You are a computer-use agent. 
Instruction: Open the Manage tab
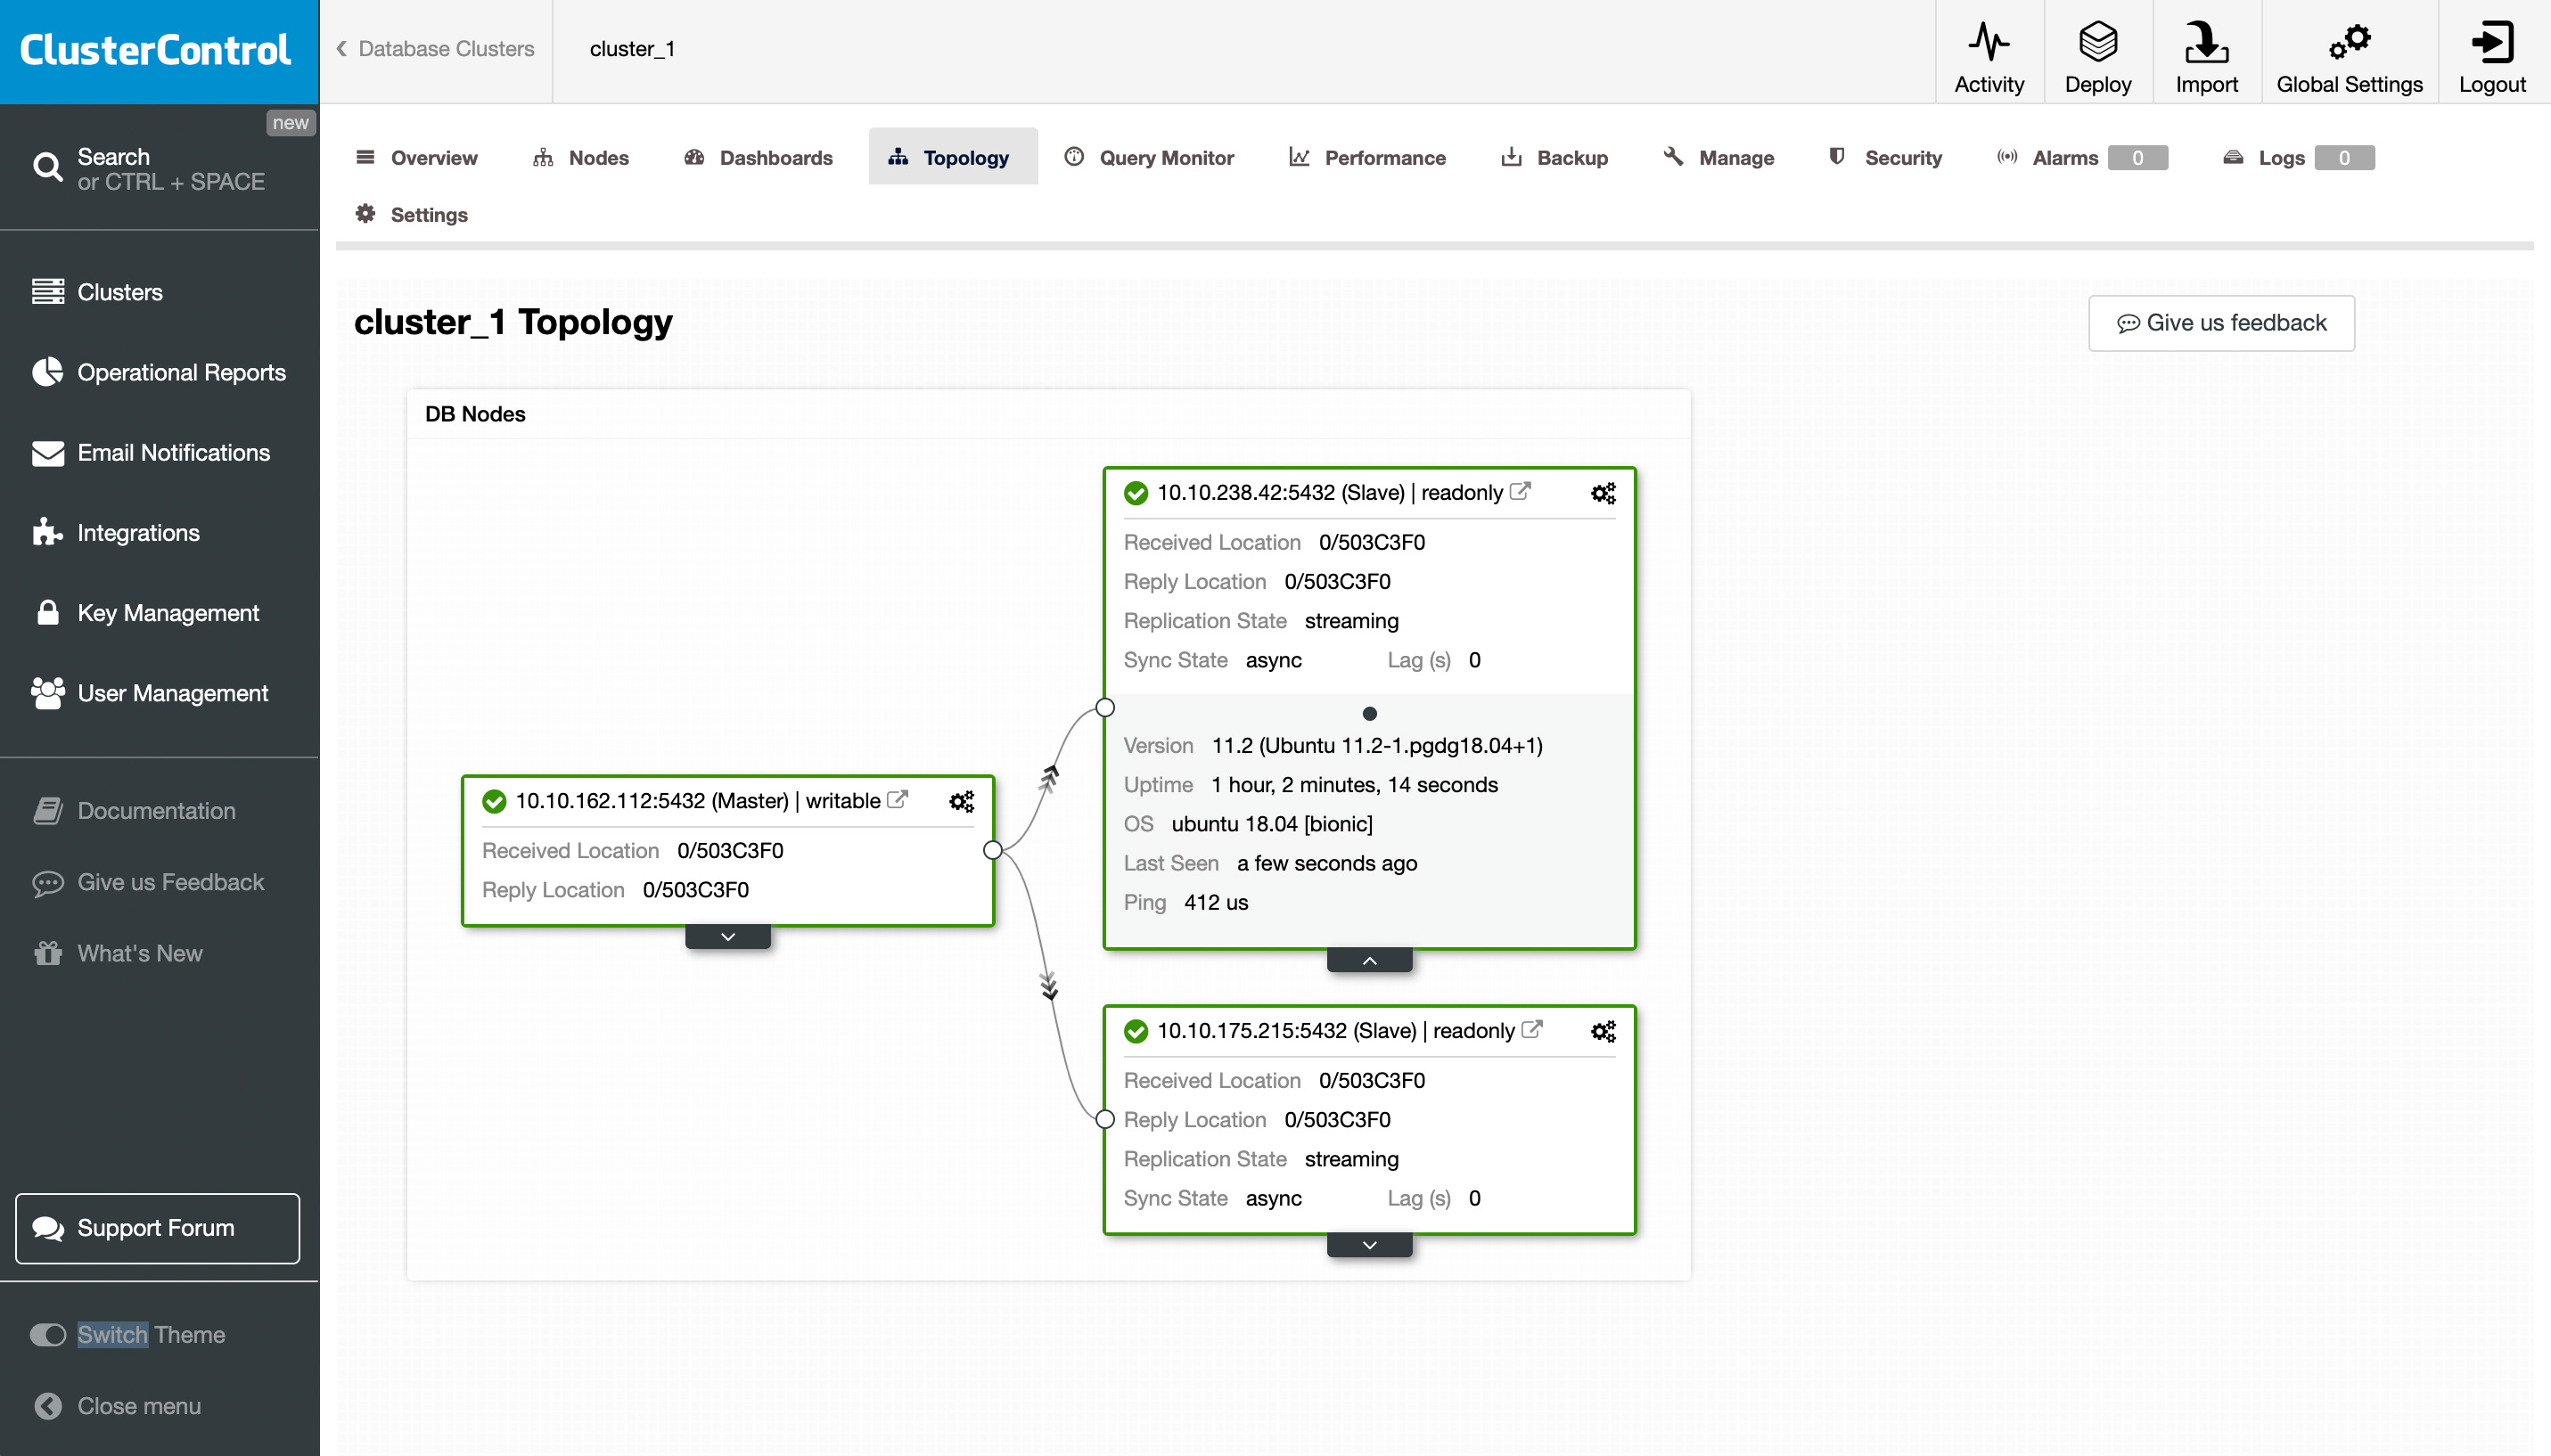1719,157
